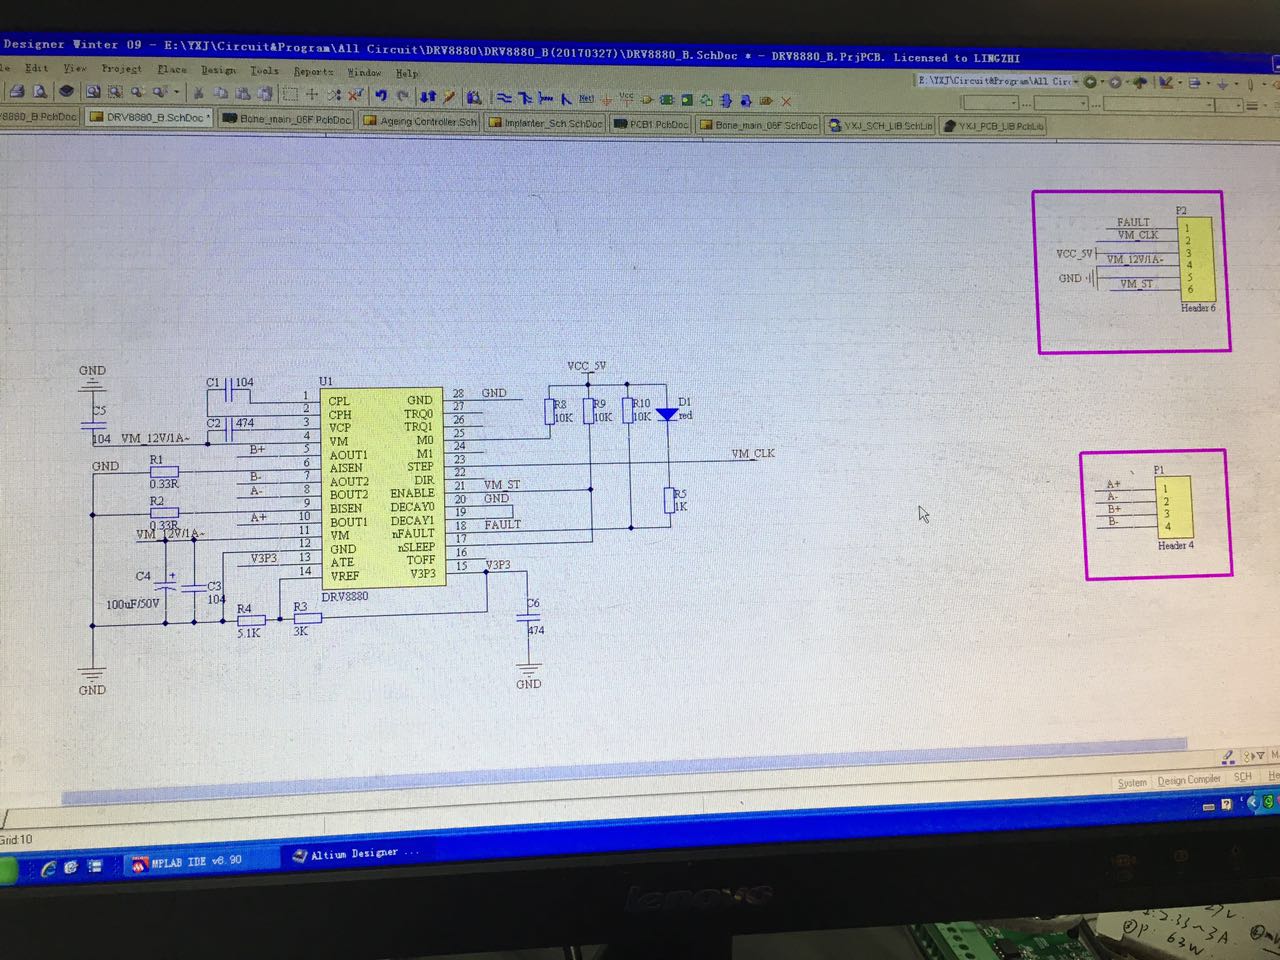The image size is (1280, 960).
Task: Click the hierarchy up/down arrows icon
Action: click(428, 96)
